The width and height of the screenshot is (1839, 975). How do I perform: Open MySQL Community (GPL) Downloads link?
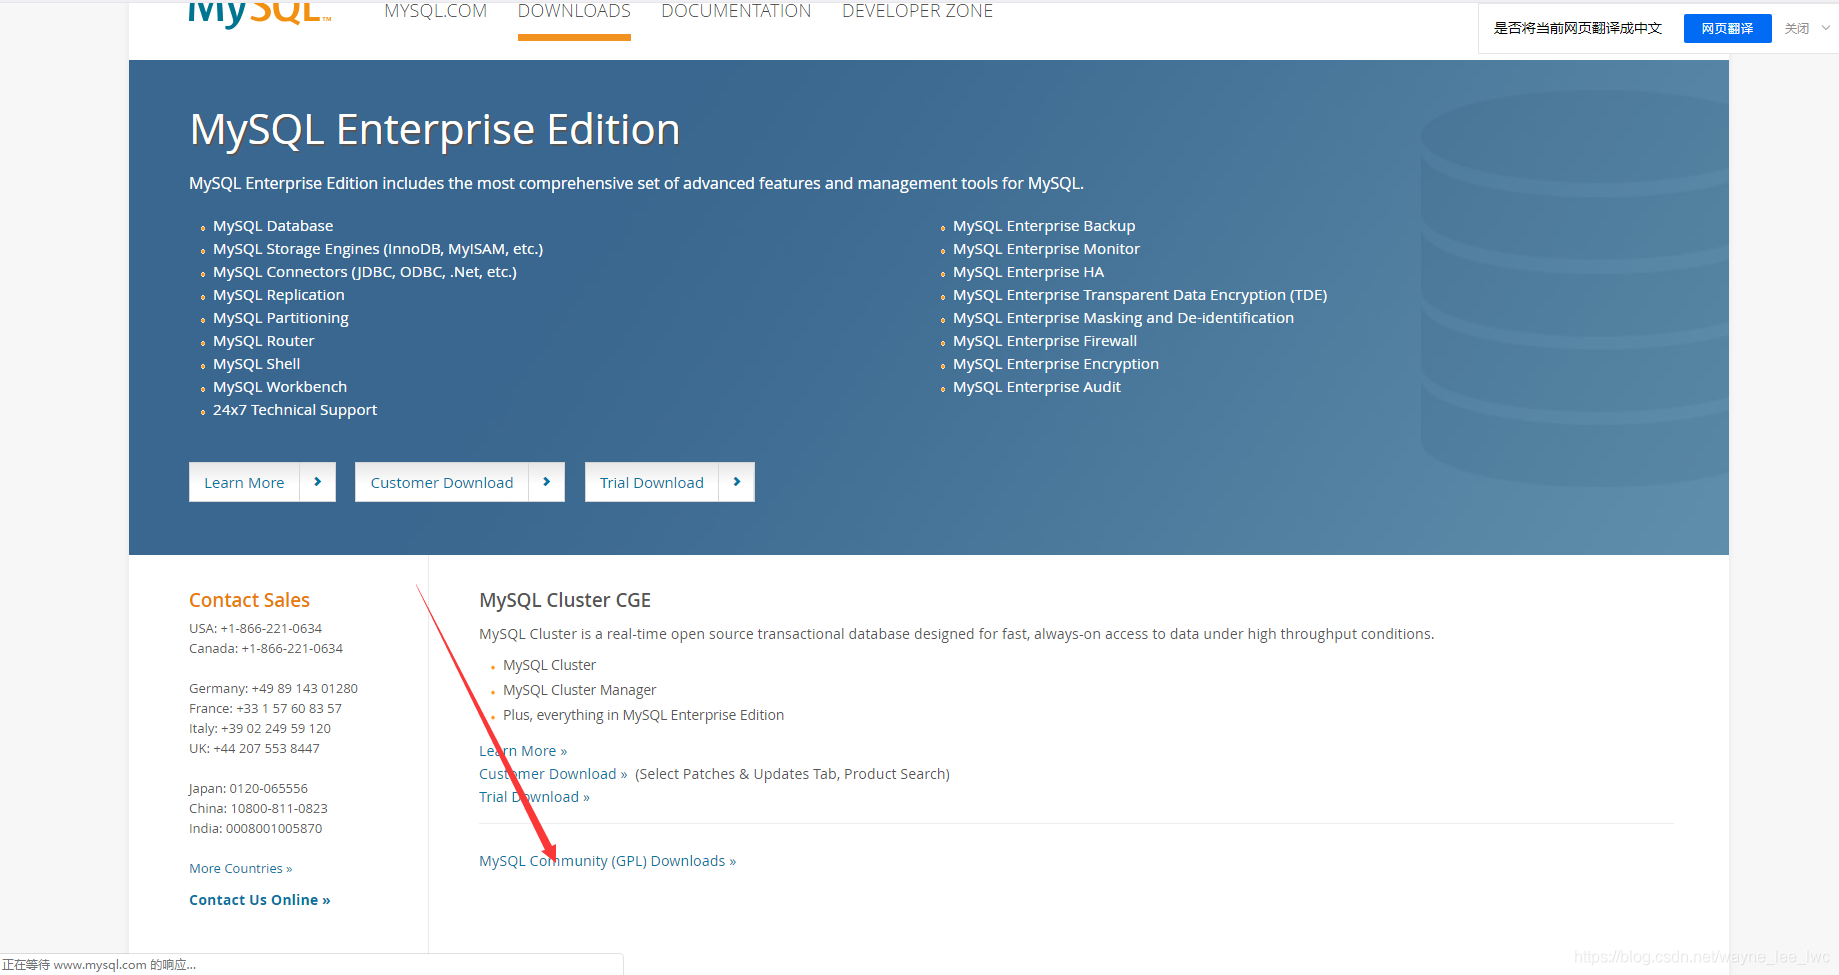[607, 861]
